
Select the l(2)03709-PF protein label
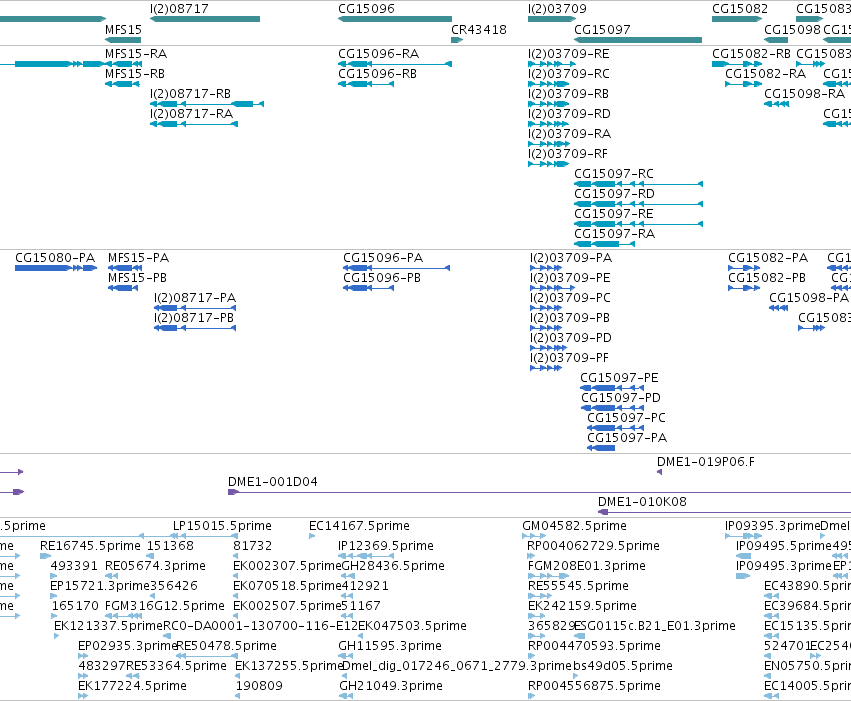point(569,358)
